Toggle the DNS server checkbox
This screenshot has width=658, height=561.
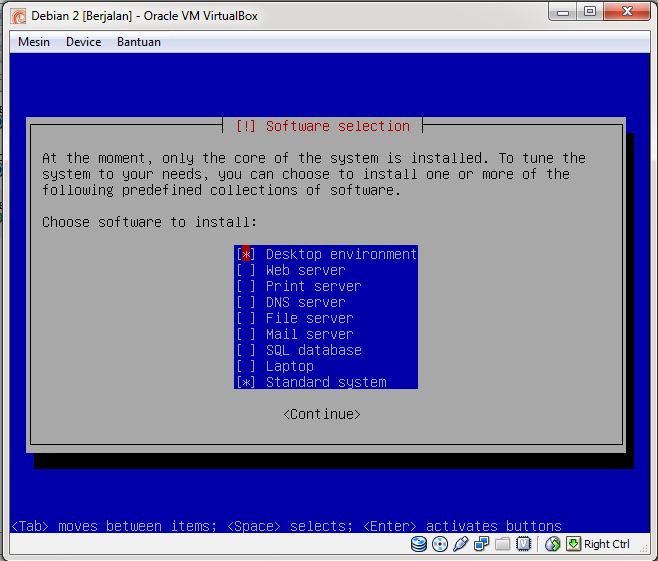[x=245, y=302]
